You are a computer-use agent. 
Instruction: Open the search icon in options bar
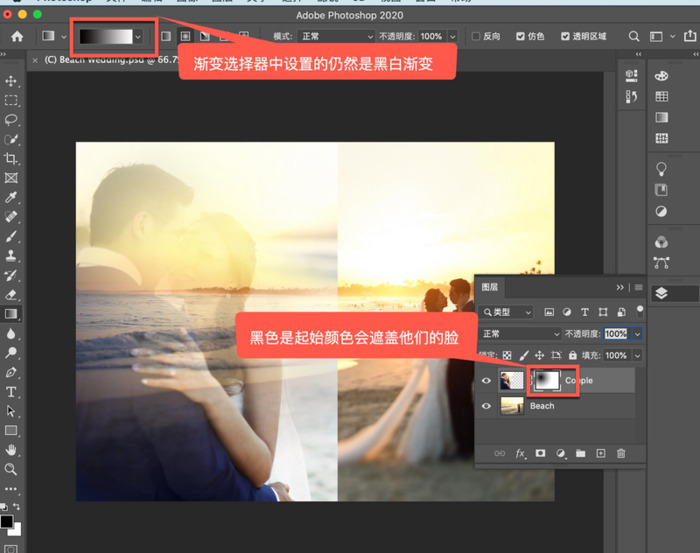[633, 36]
